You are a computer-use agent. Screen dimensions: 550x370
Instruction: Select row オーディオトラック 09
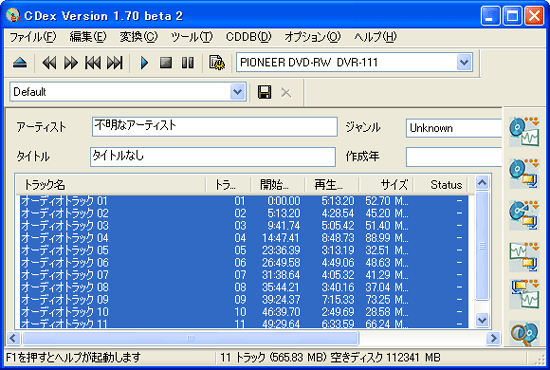(244, 300)
